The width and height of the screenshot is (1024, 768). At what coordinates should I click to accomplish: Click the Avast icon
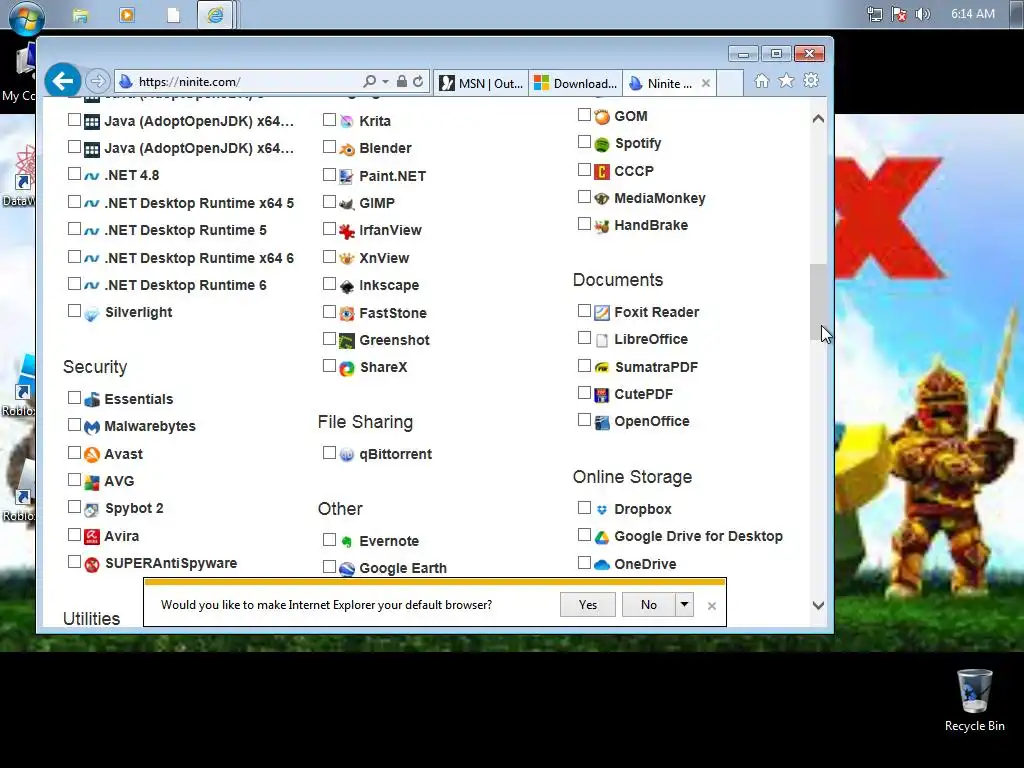(92, 455)
